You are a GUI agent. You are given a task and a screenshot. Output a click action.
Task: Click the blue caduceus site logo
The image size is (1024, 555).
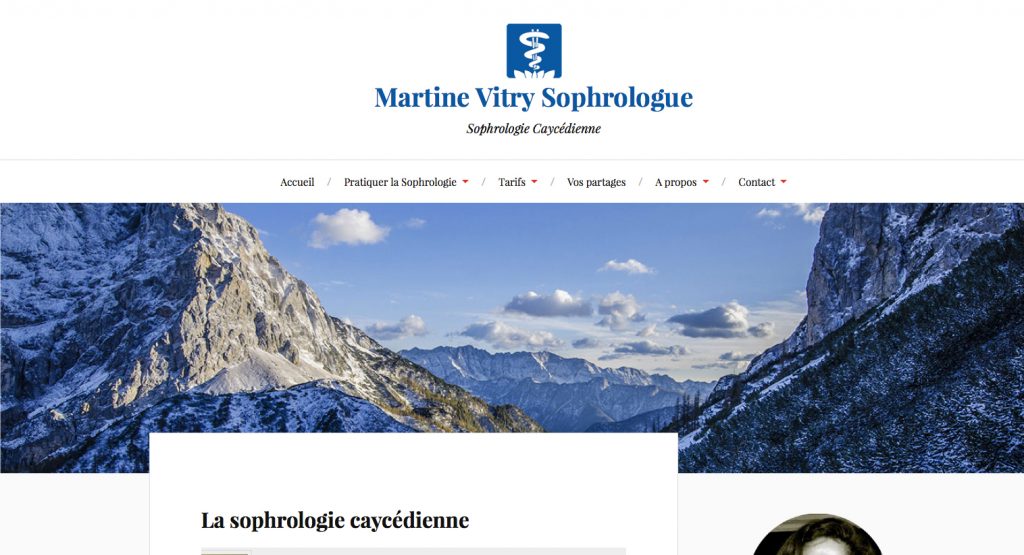coord(534,51)
